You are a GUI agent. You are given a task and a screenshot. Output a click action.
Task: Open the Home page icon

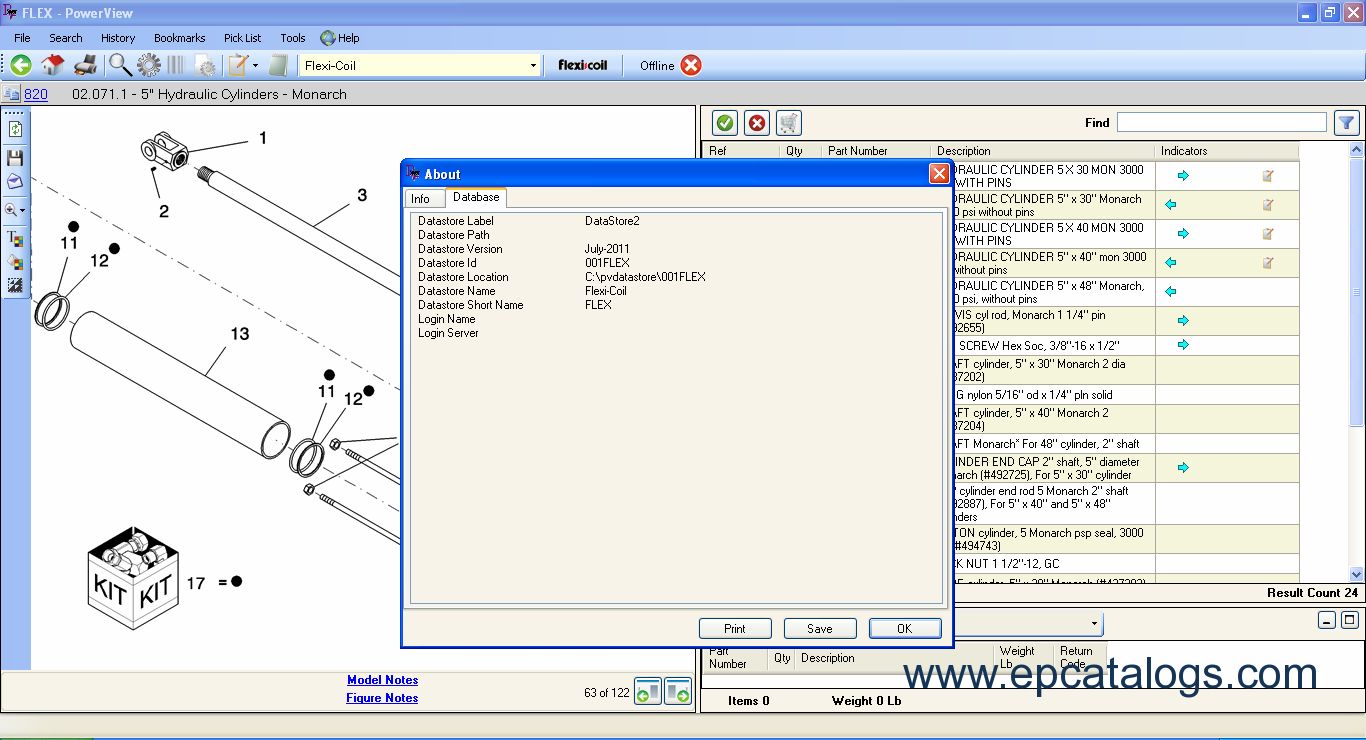53,65
